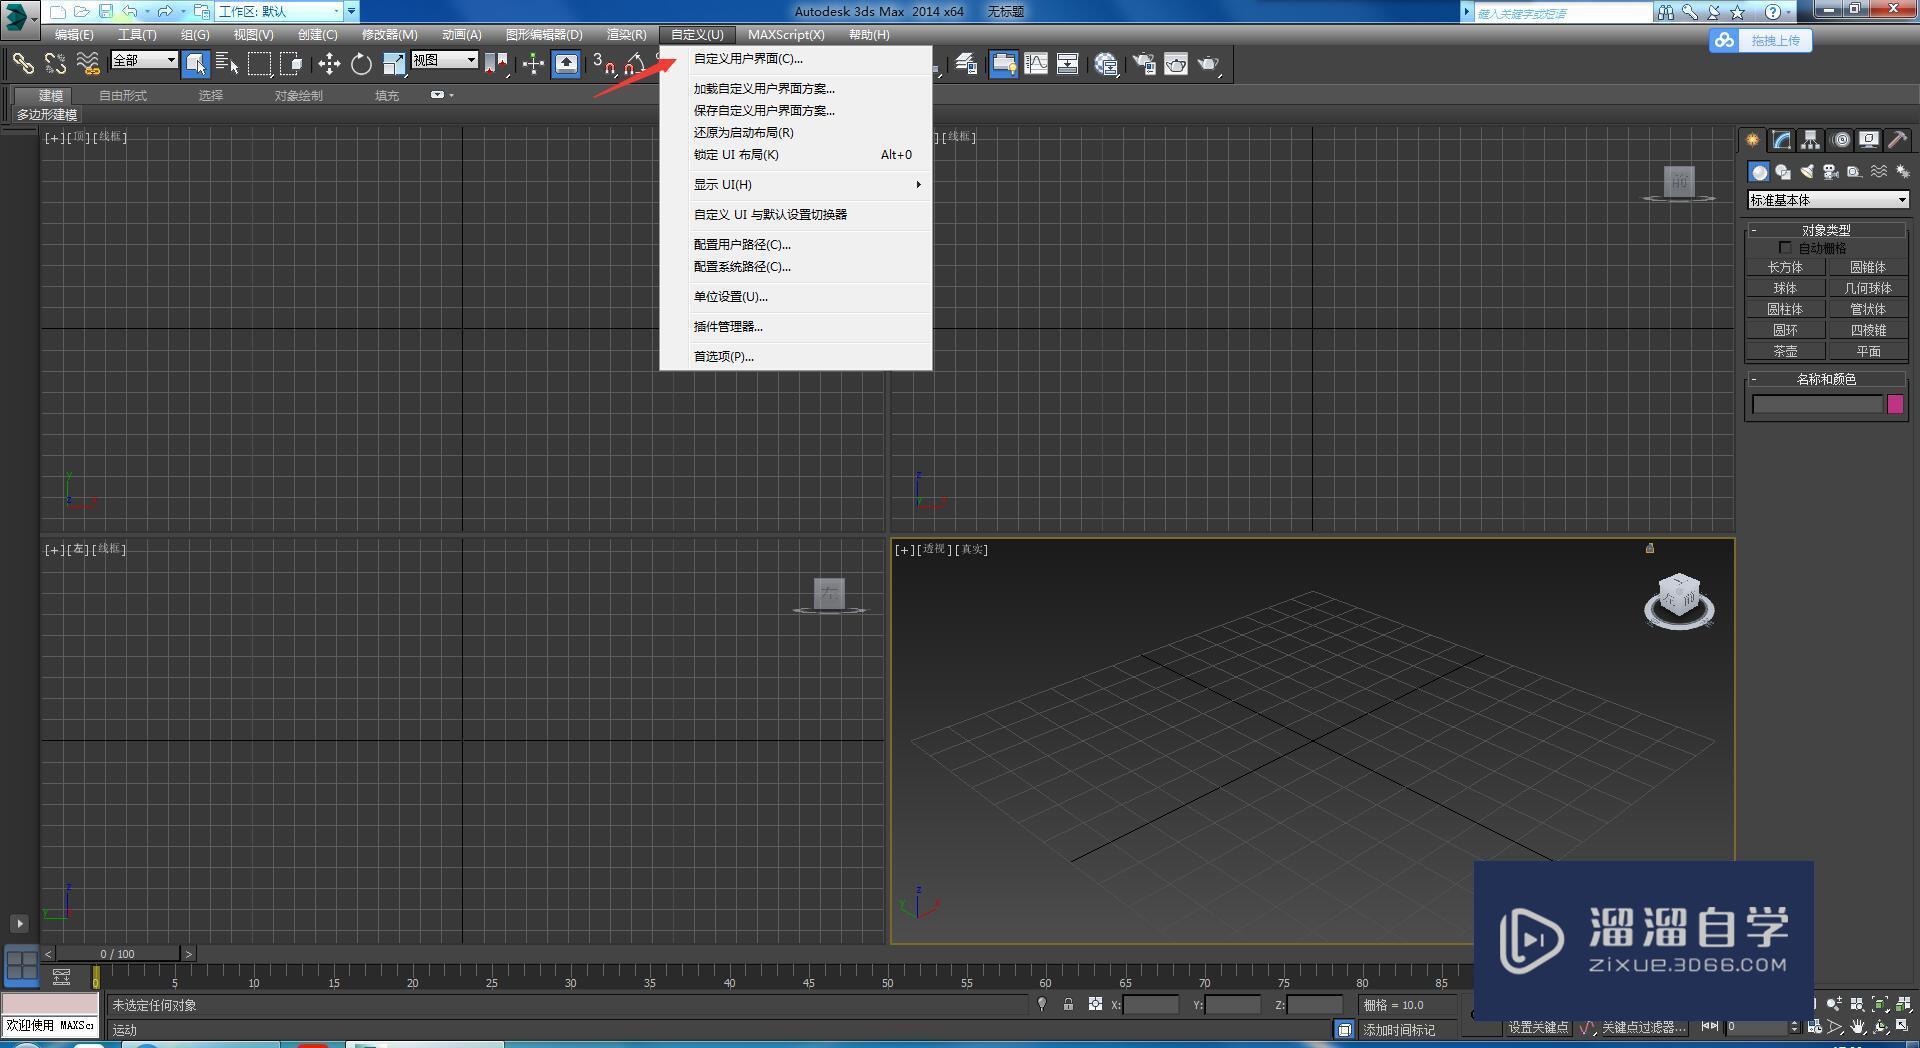Select 首选项(P)... menu entry

click(x=724, y=357)
